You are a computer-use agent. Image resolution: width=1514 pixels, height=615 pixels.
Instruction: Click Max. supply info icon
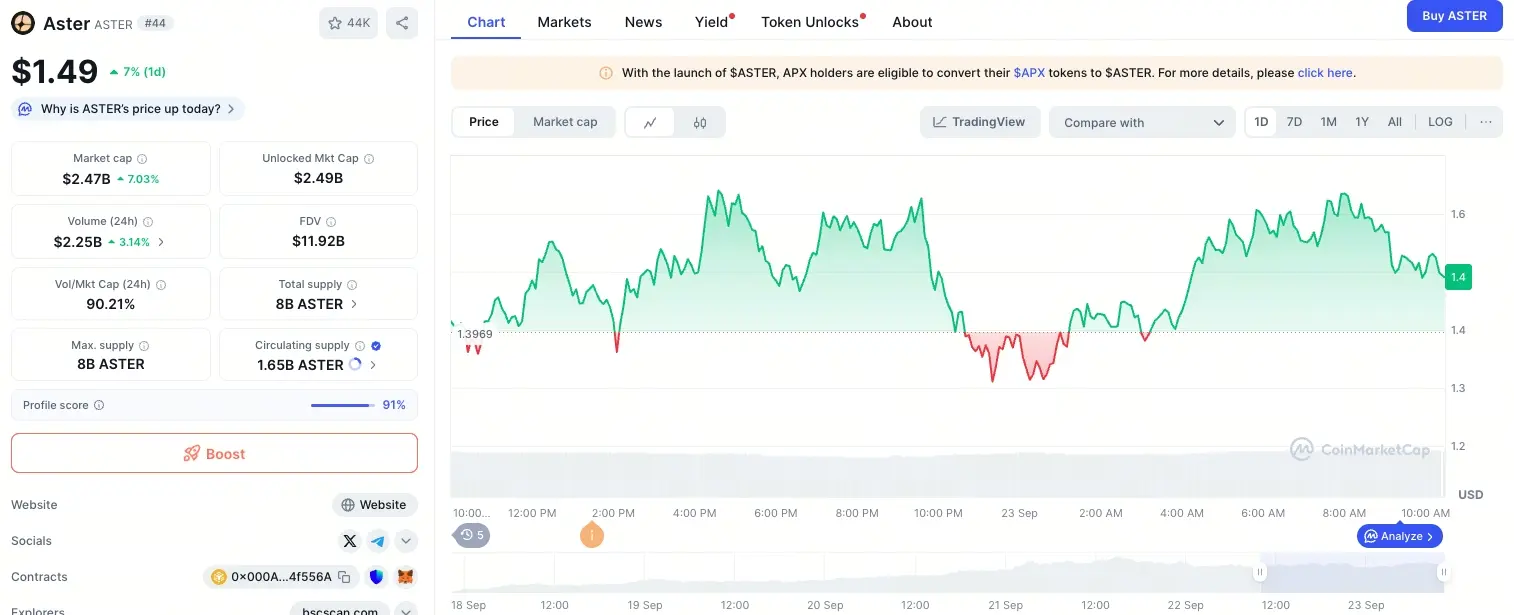click(x=144, y=346)
